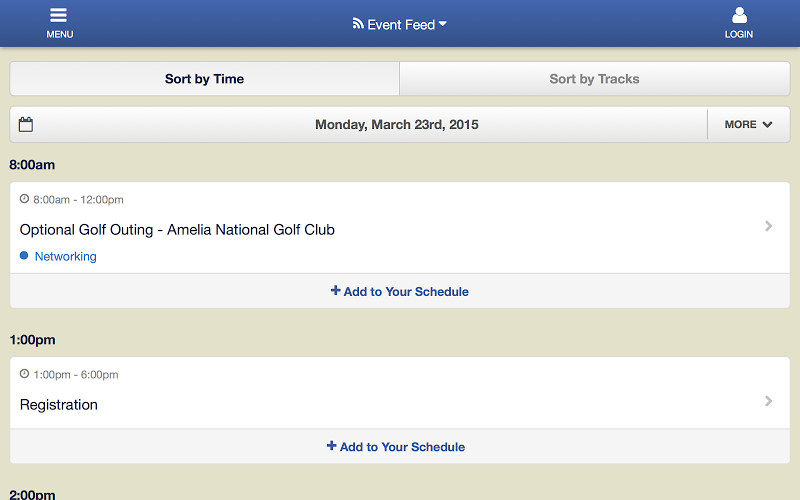
Task: Click plus icon in Registration Add to Schedule
Action: [x=332, y=446]
